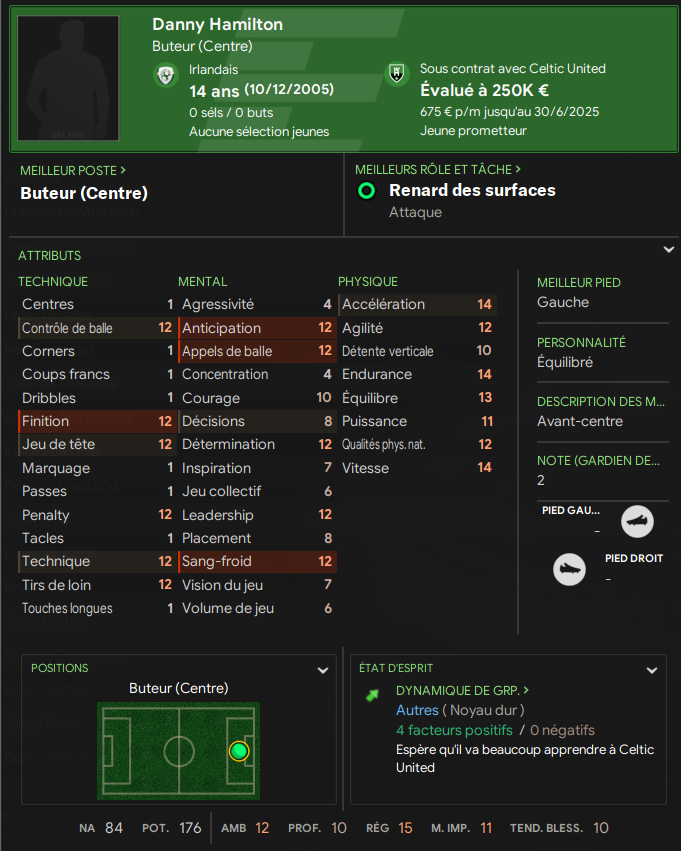This screenshot has width=681, height=851.
Task: Click the Autres group link
Action: tap(417, 710)
